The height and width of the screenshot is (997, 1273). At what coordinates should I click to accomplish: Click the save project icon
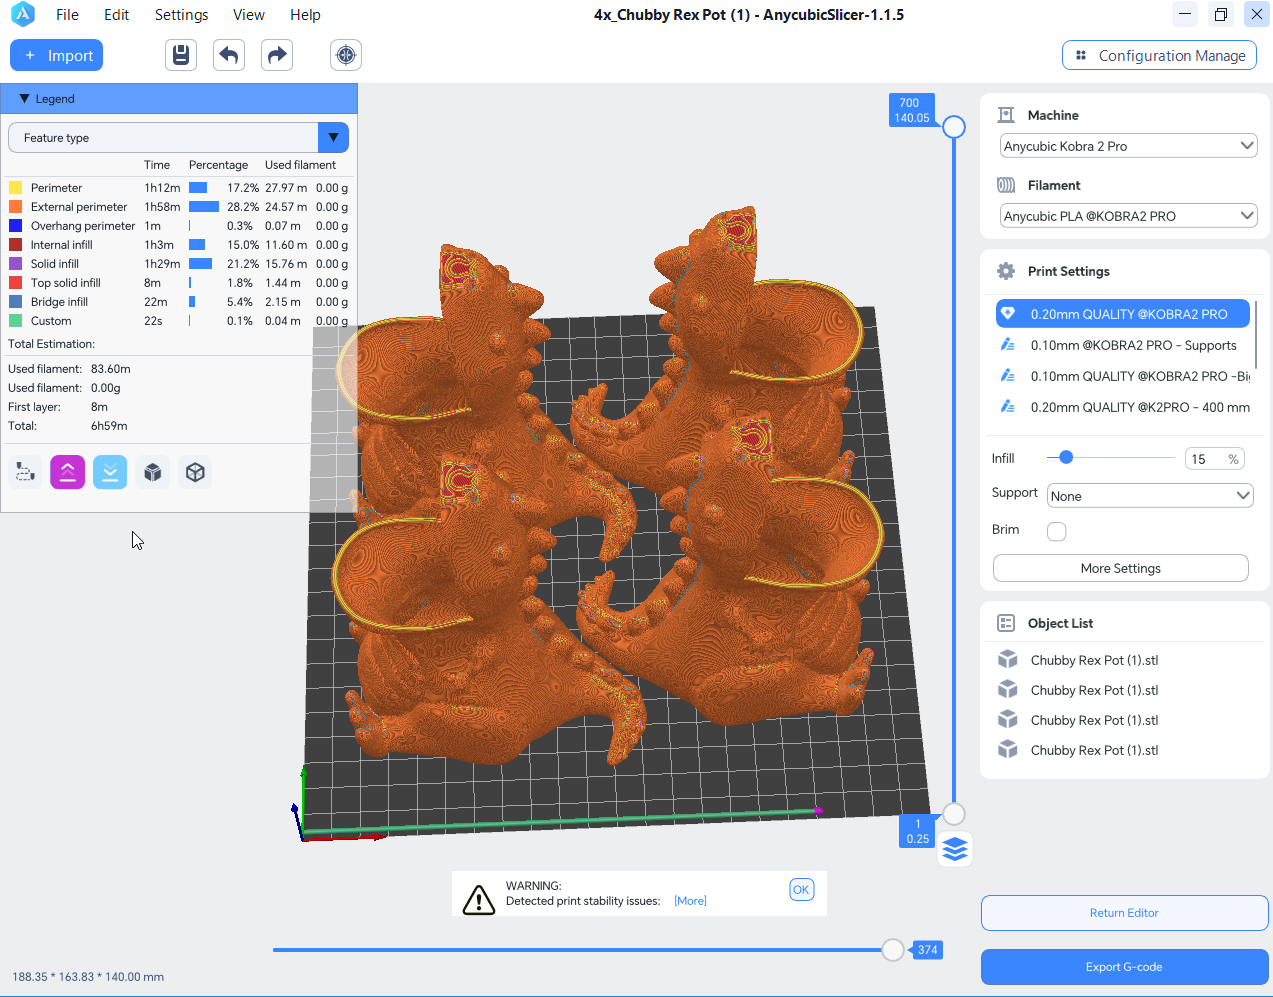(x=181, y=55)
